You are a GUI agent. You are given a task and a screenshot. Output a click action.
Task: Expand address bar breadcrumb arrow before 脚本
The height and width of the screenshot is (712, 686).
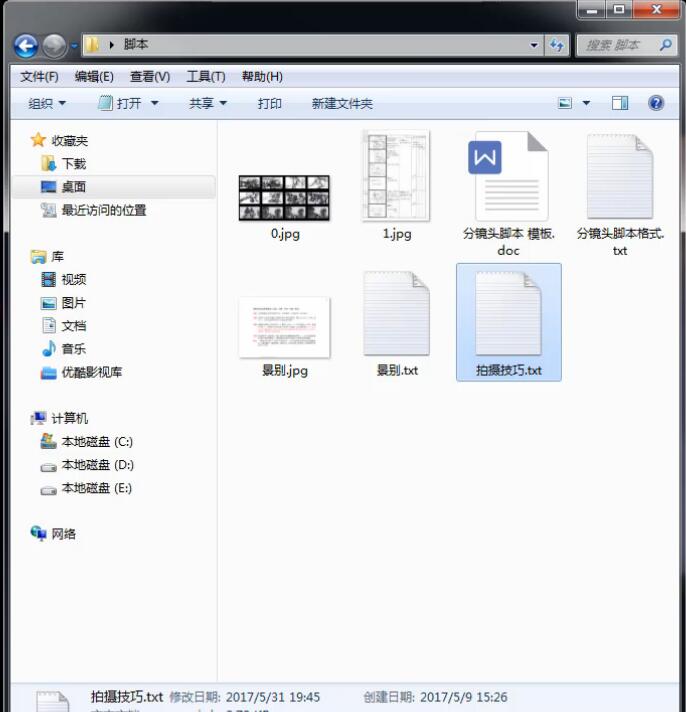coord(111,45)
